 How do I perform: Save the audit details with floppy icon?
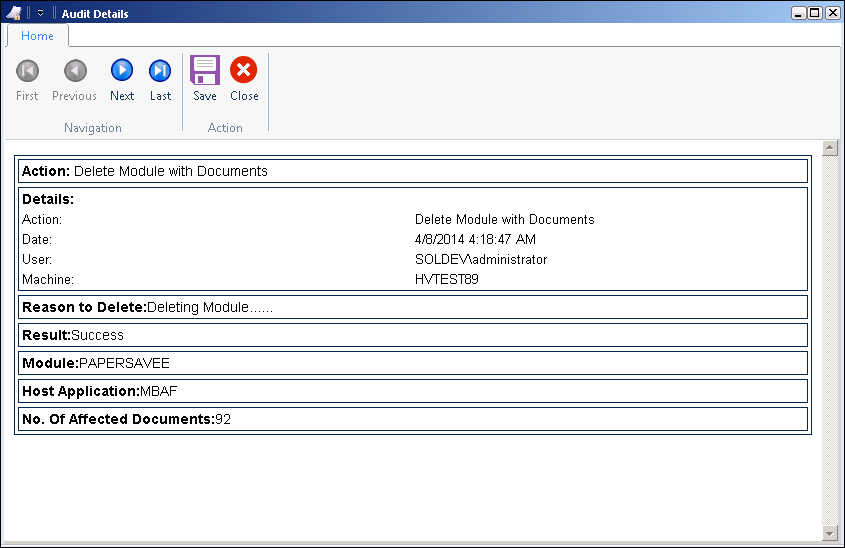pyautogui.click(x=205, y=79)
